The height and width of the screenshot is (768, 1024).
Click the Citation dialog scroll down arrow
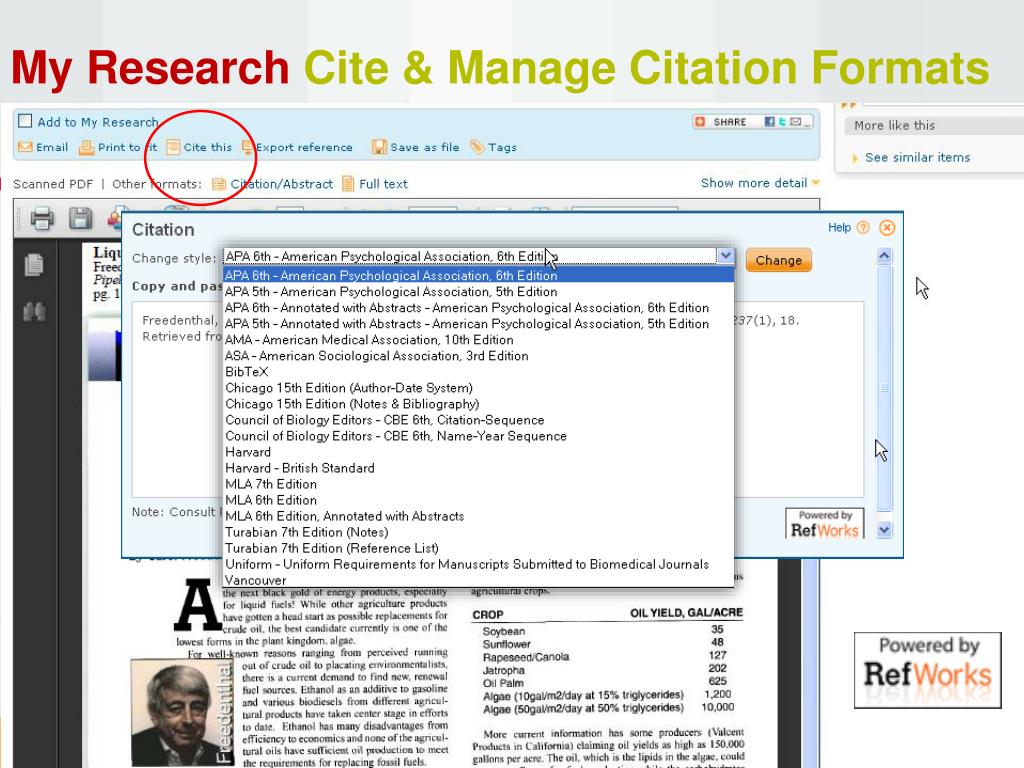click(x=884, y=530)
